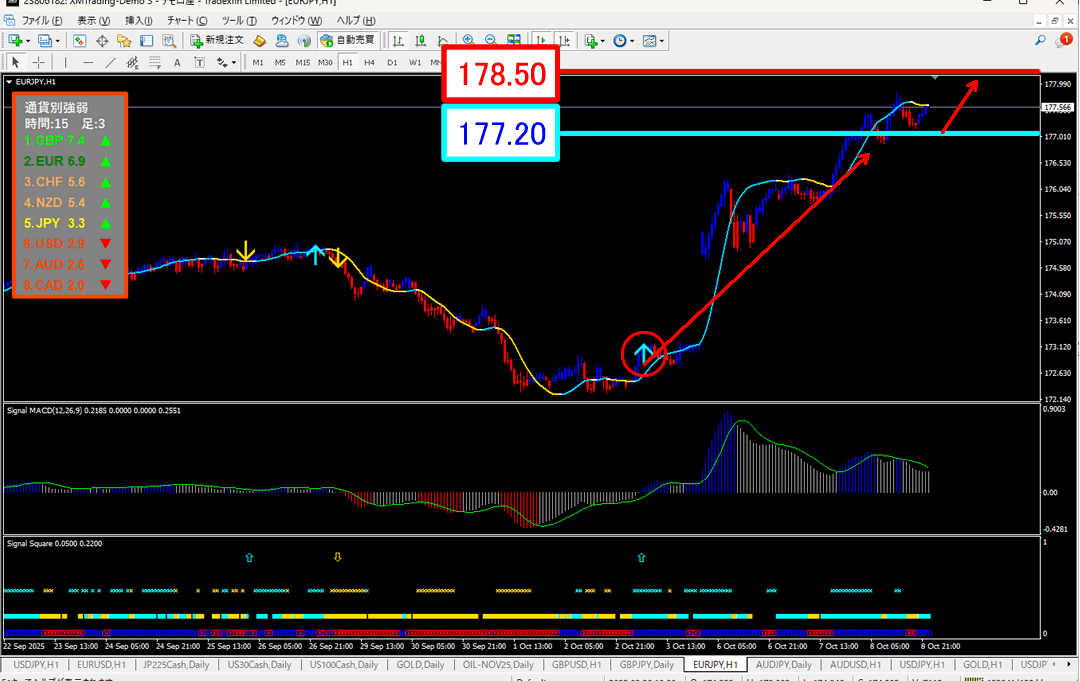Click the cyan 177.20 horizontal line

[800, 133]
